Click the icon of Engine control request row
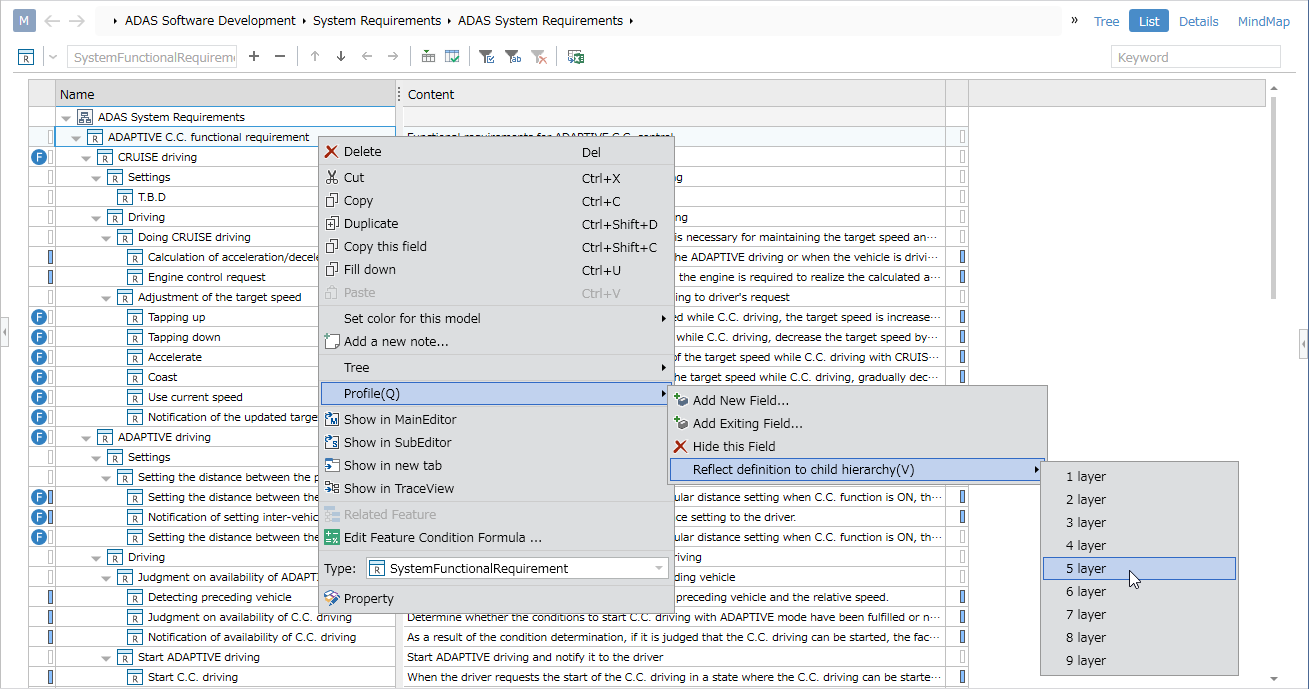1309x689 pixels. (135, 277)
